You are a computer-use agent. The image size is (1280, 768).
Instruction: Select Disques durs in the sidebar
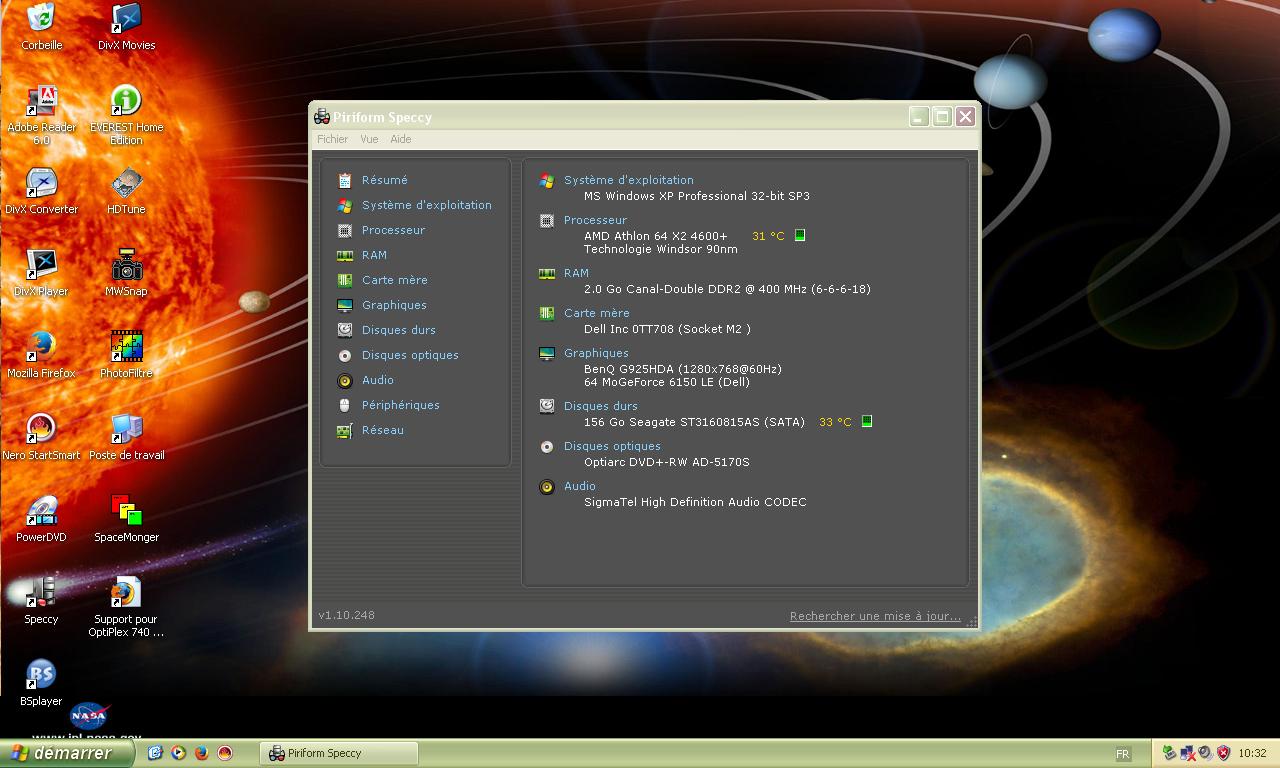[398, 331]
